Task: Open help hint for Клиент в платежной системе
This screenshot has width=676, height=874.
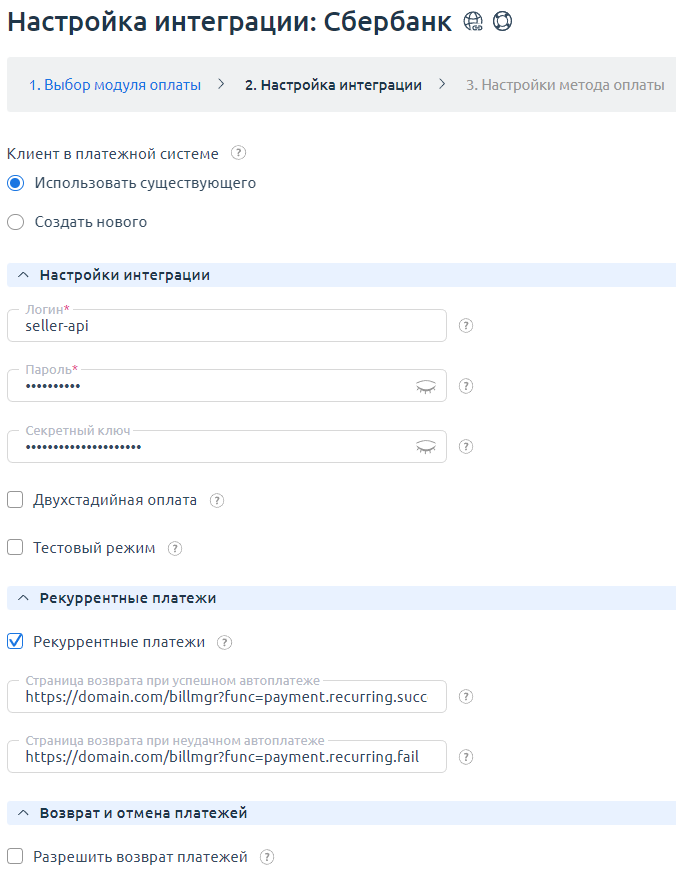Action: (x=238, y=153)
